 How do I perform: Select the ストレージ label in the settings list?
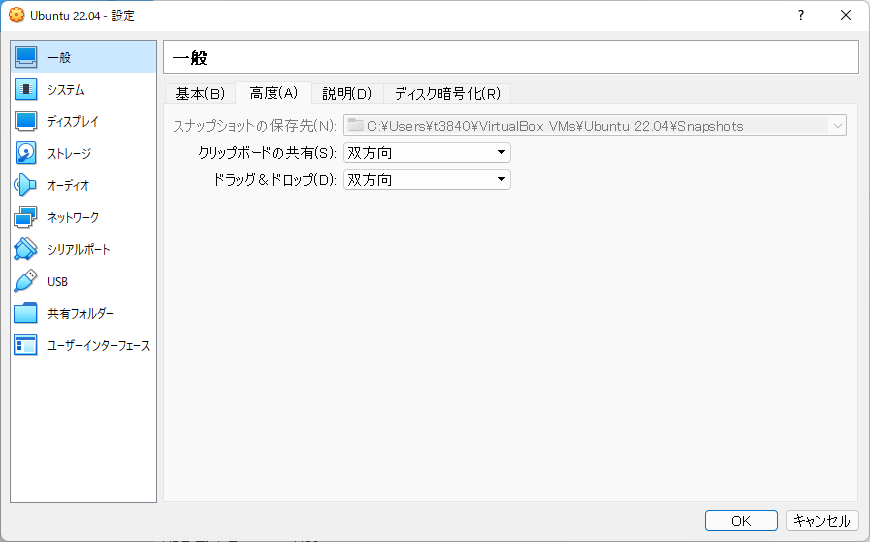tap(69, 154)
